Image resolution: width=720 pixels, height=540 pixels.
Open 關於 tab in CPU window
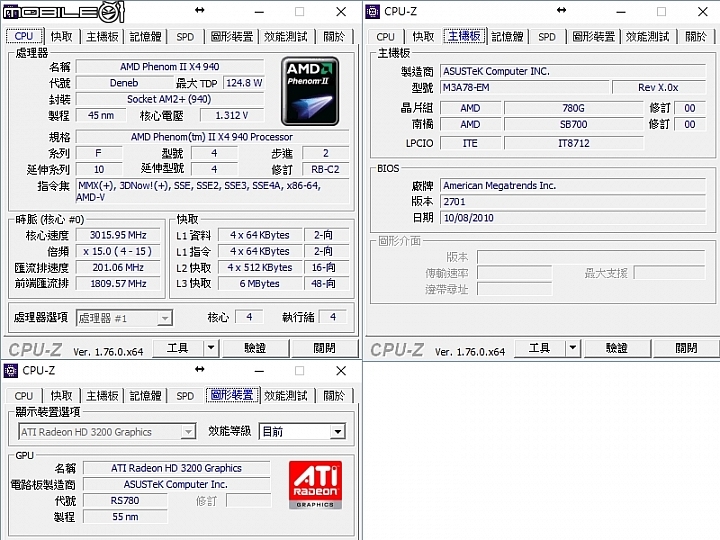pyautogui.click(x=334, y=36)
